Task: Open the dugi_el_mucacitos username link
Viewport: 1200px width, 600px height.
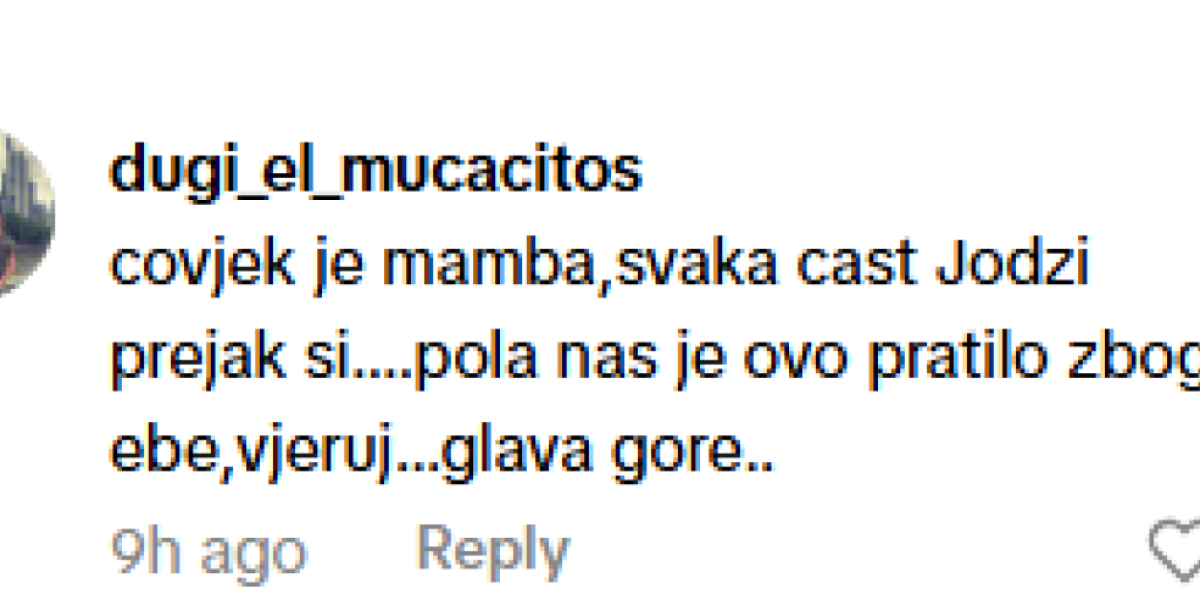Action: [x=376, y=173]
